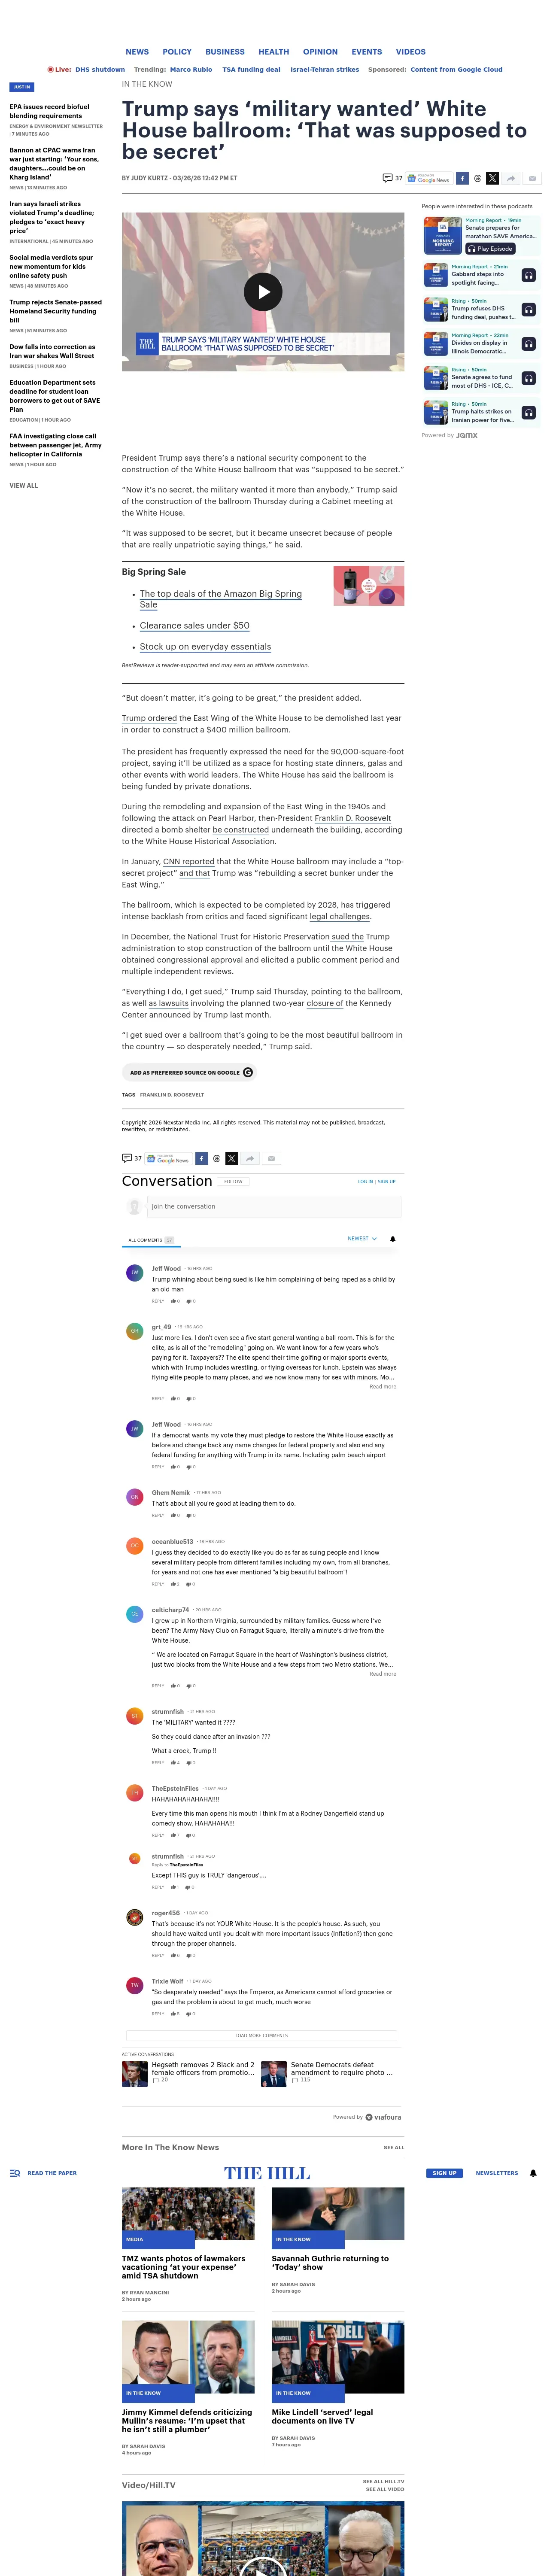Play the Trump ballroom video
Image resolution: width=559 pixels, height=2576 pixels.
pyautogui.click(x=263, y=291)
